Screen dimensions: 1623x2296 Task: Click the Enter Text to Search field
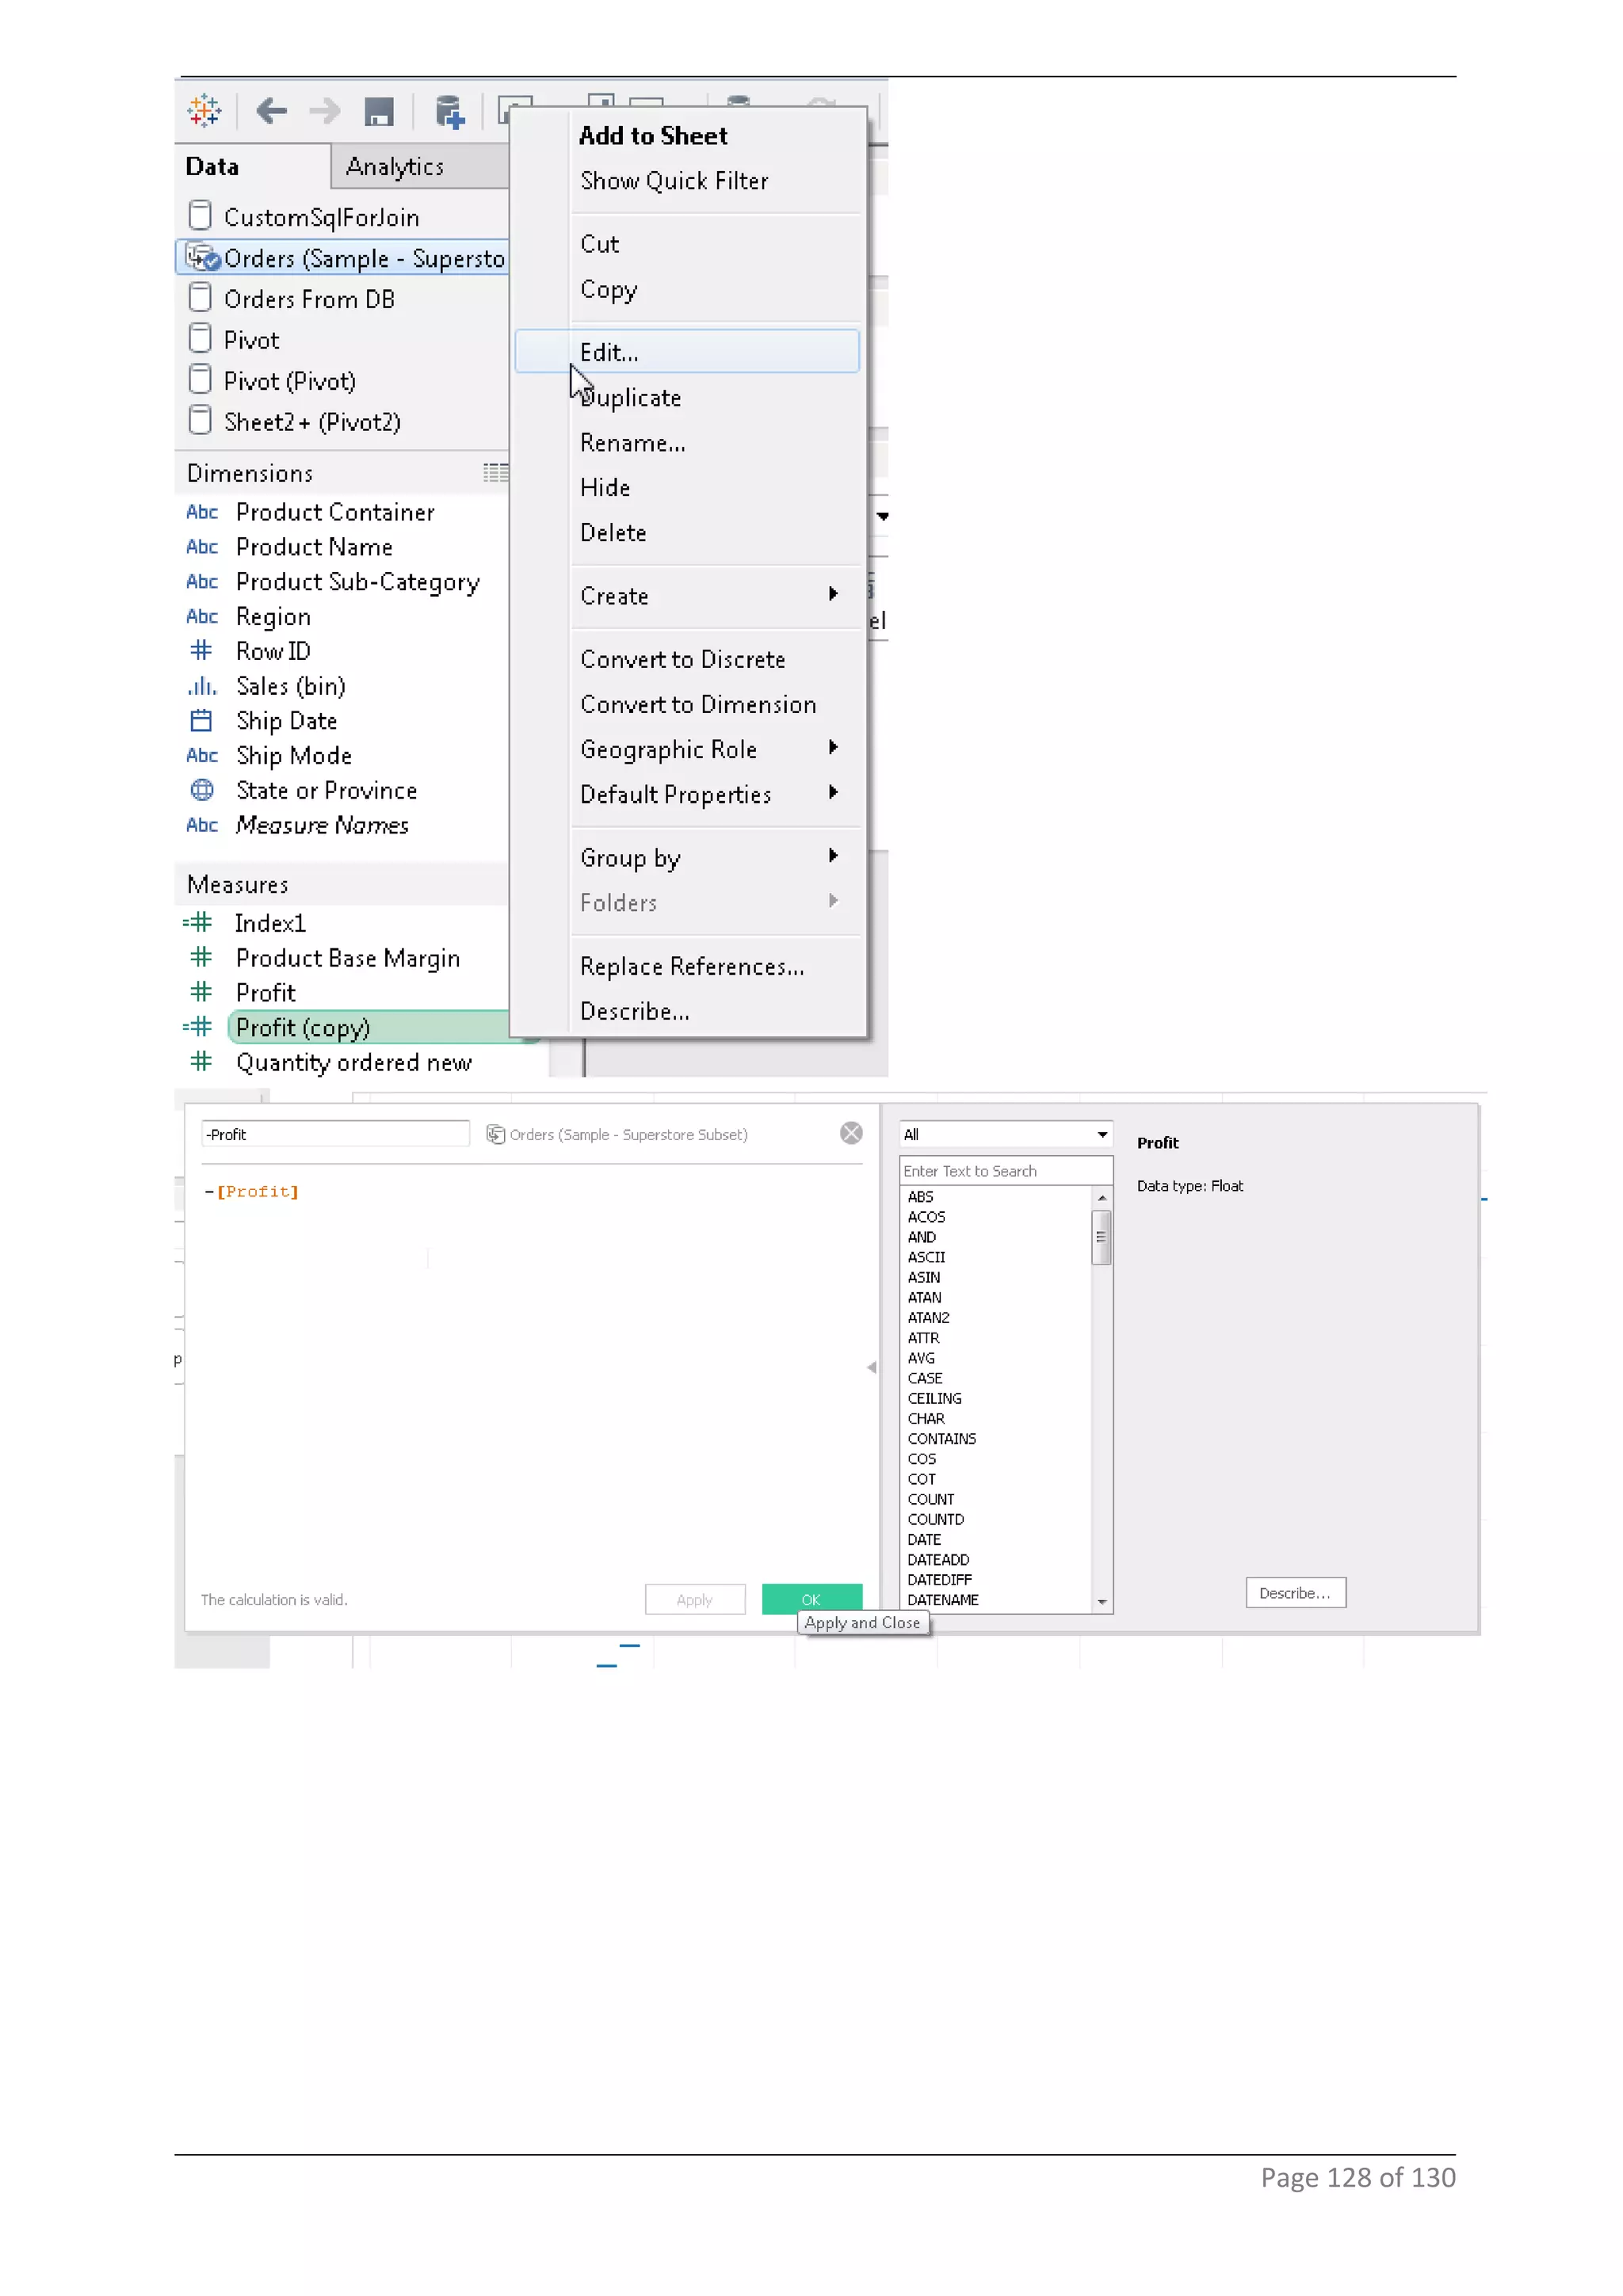click(1005, 1171)
